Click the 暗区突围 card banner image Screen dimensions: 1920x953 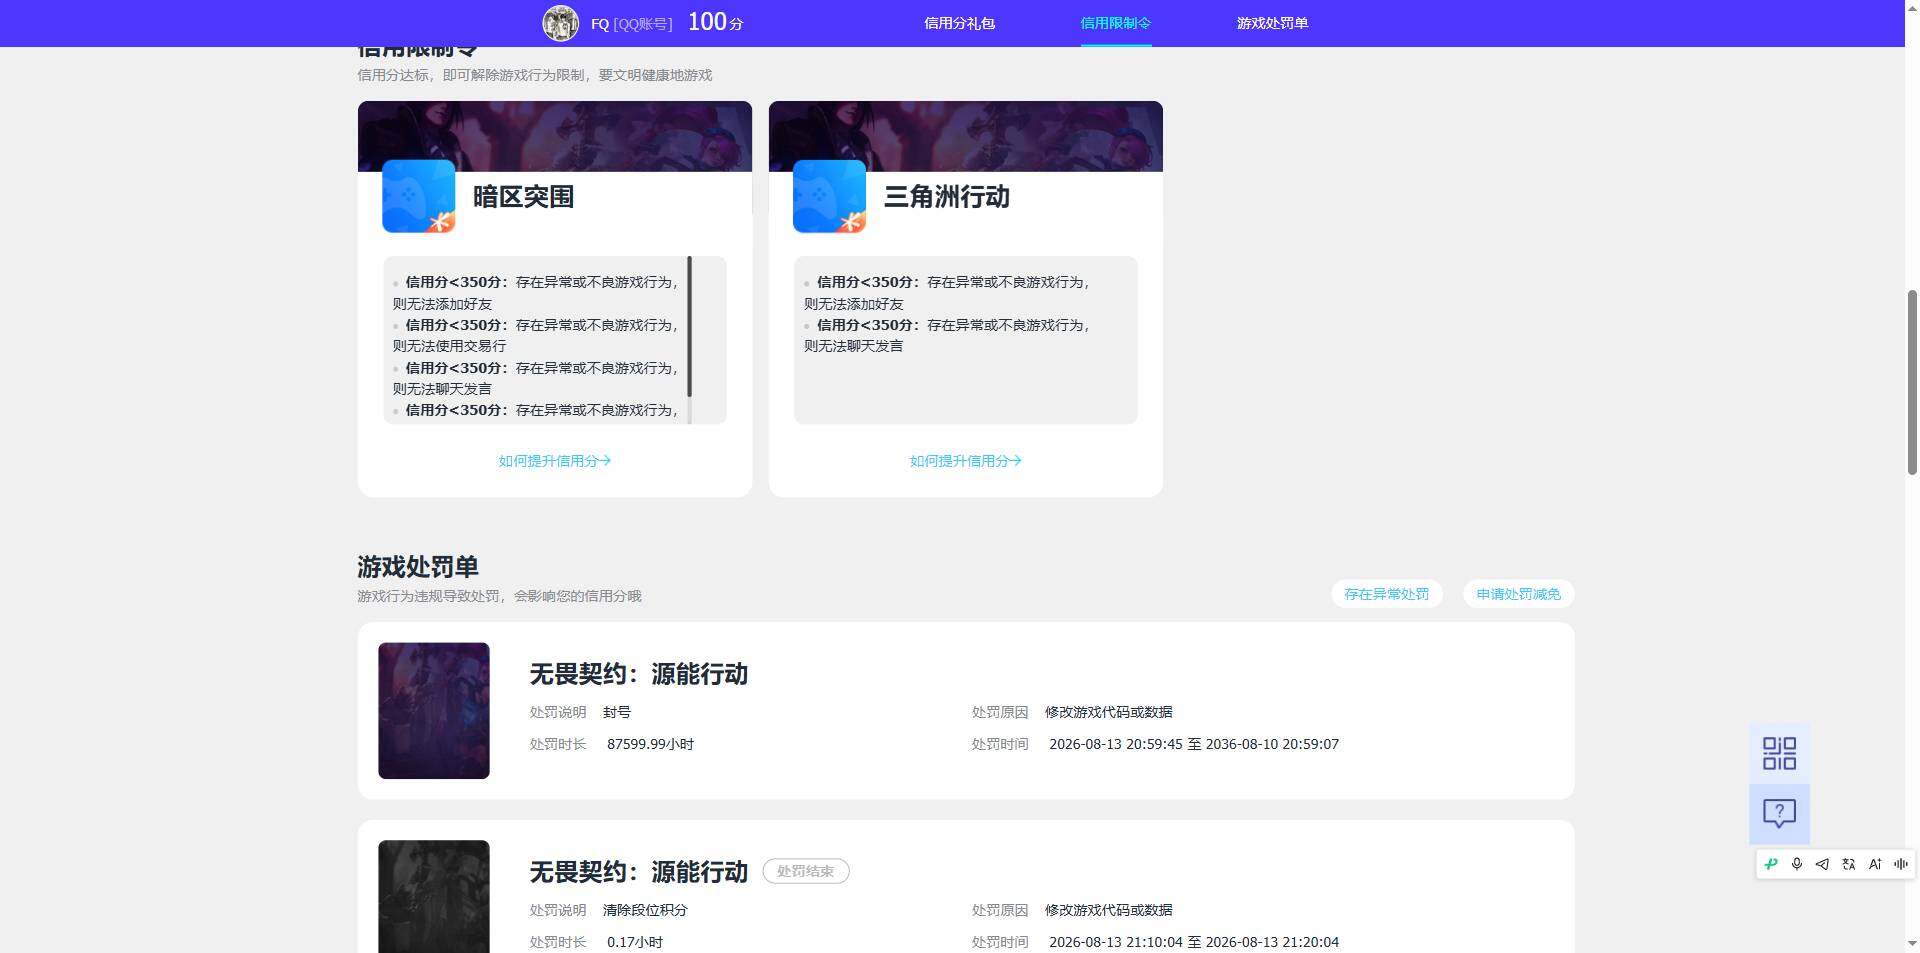(x=555, y=136)
